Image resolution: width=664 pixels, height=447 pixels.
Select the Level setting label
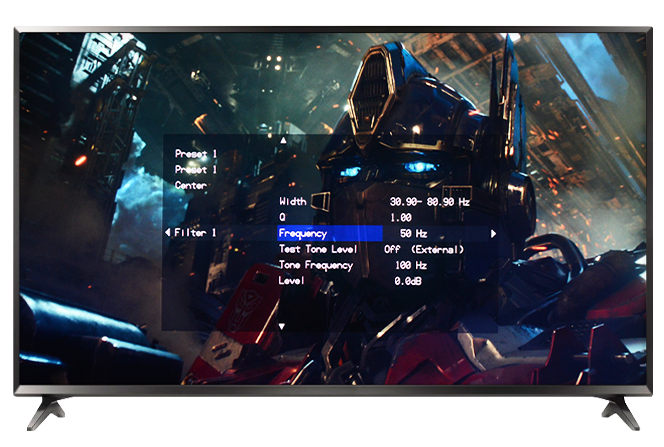pos(293,281)
